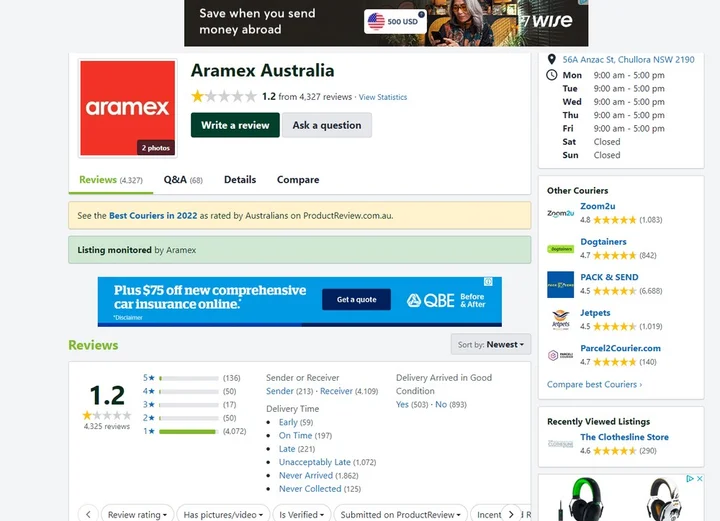Image resolution: width=720 pixels, height=521 pixels.
Task: Filter by the 1-star rating bar
Action: click(x=188, y=431)
